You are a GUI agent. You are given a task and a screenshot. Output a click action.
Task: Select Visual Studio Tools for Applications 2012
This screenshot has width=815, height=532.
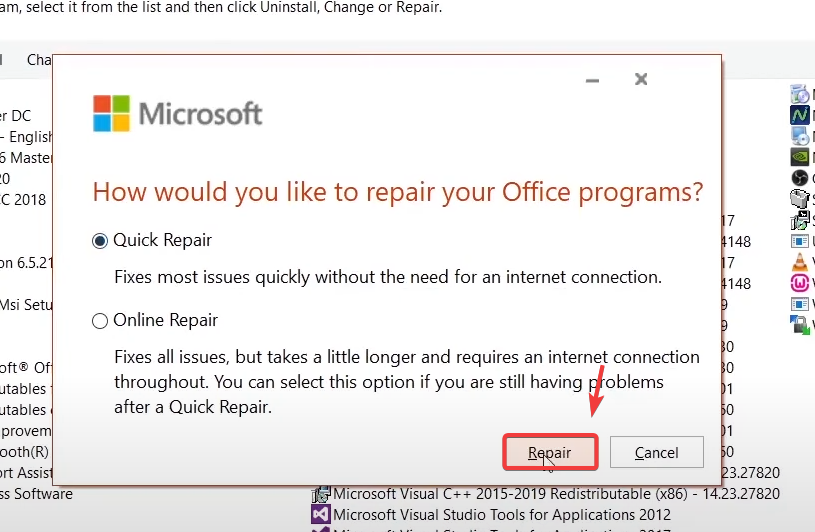(502, 514)
